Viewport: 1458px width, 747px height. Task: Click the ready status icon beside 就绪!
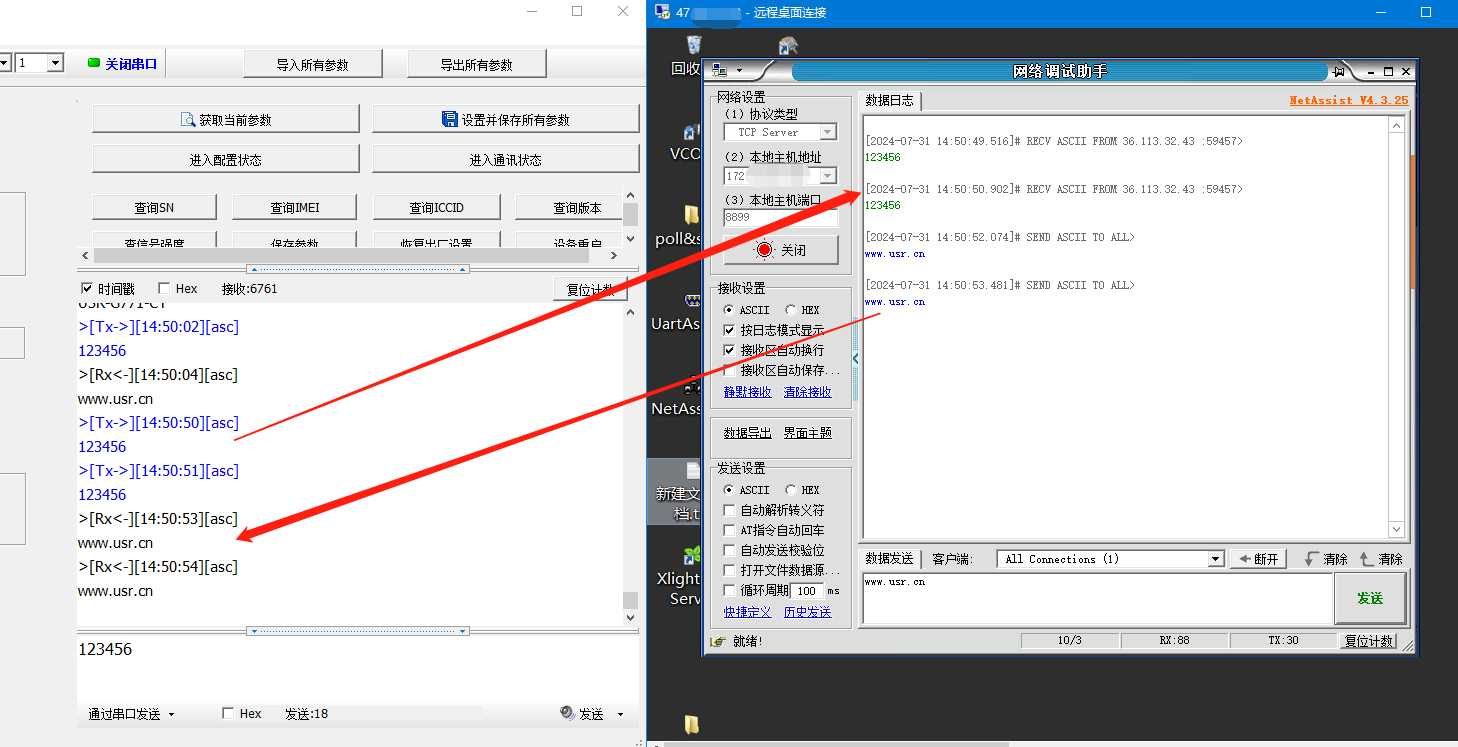tap(718, 641)
